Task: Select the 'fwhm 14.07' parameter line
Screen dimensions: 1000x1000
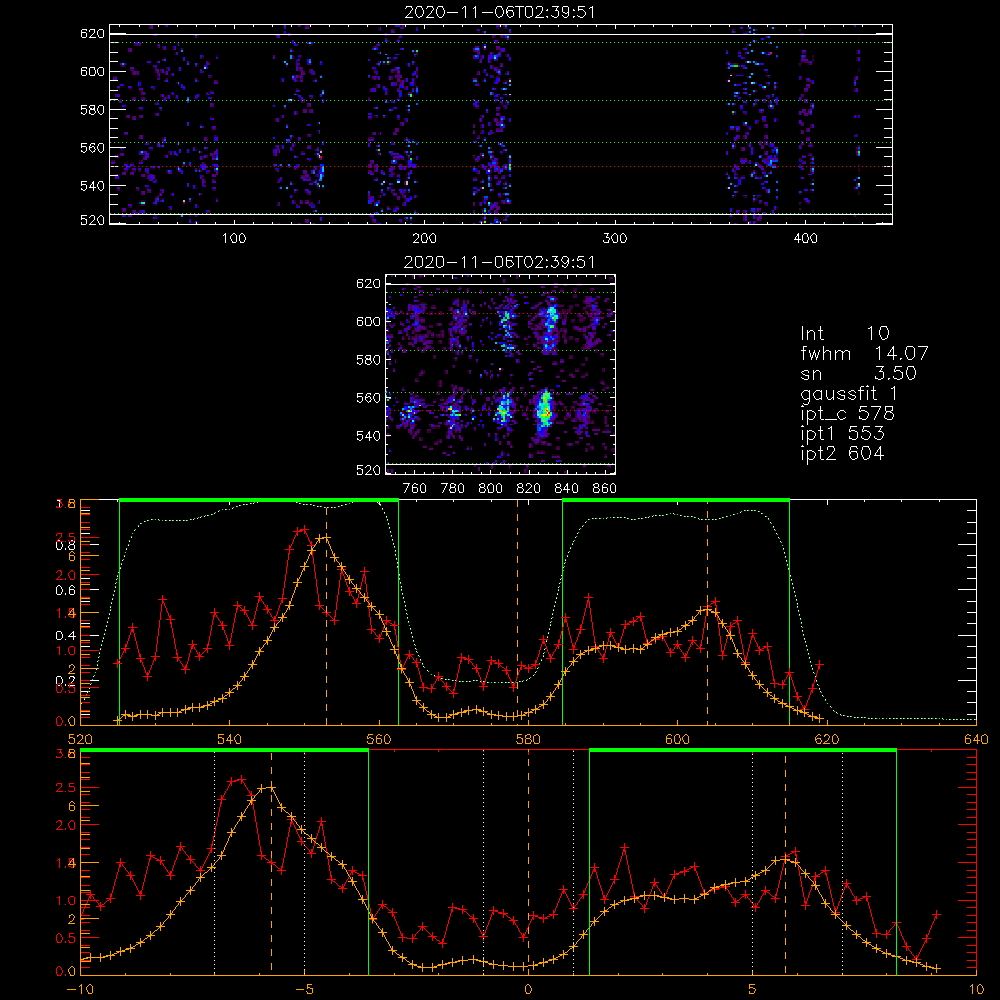Action: tap(864, 353)
